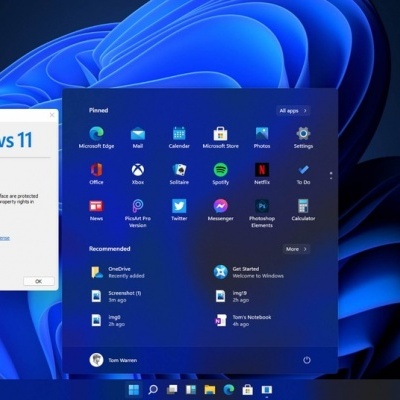This screenshot has width=400, height=400.
Task: Open Microsoft Store from the taskbar
Action: (x=247, y=389)
